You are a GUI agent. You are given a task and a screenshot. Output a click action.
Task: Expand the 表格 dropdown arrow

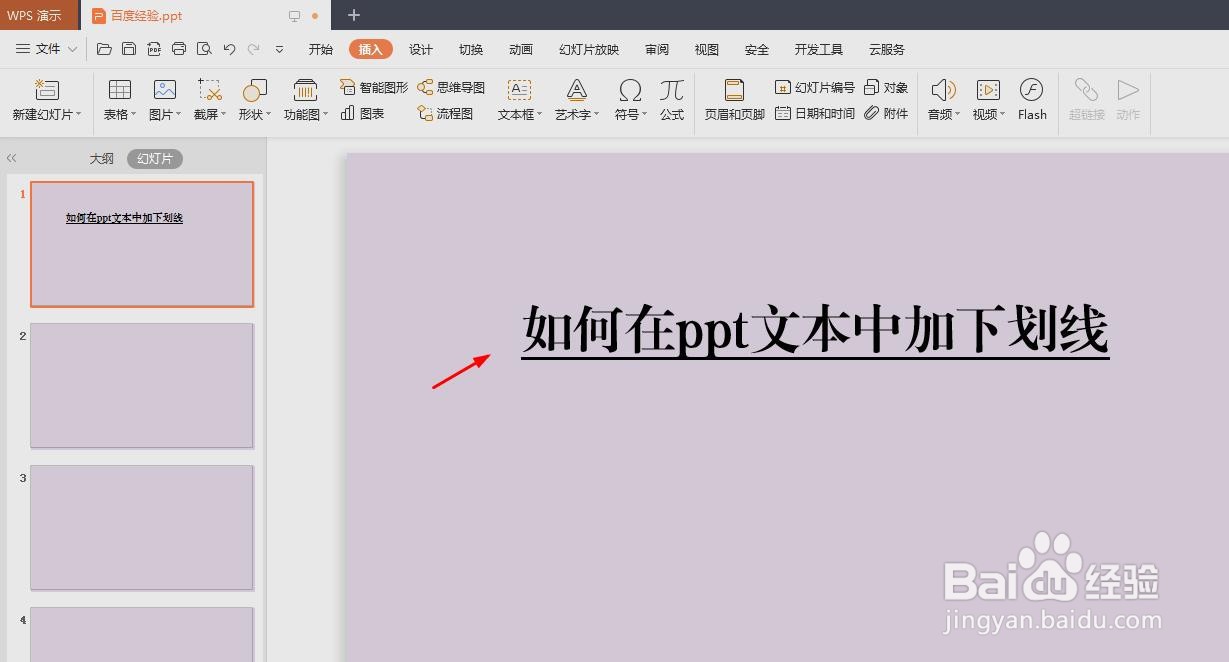click(133, 115)
